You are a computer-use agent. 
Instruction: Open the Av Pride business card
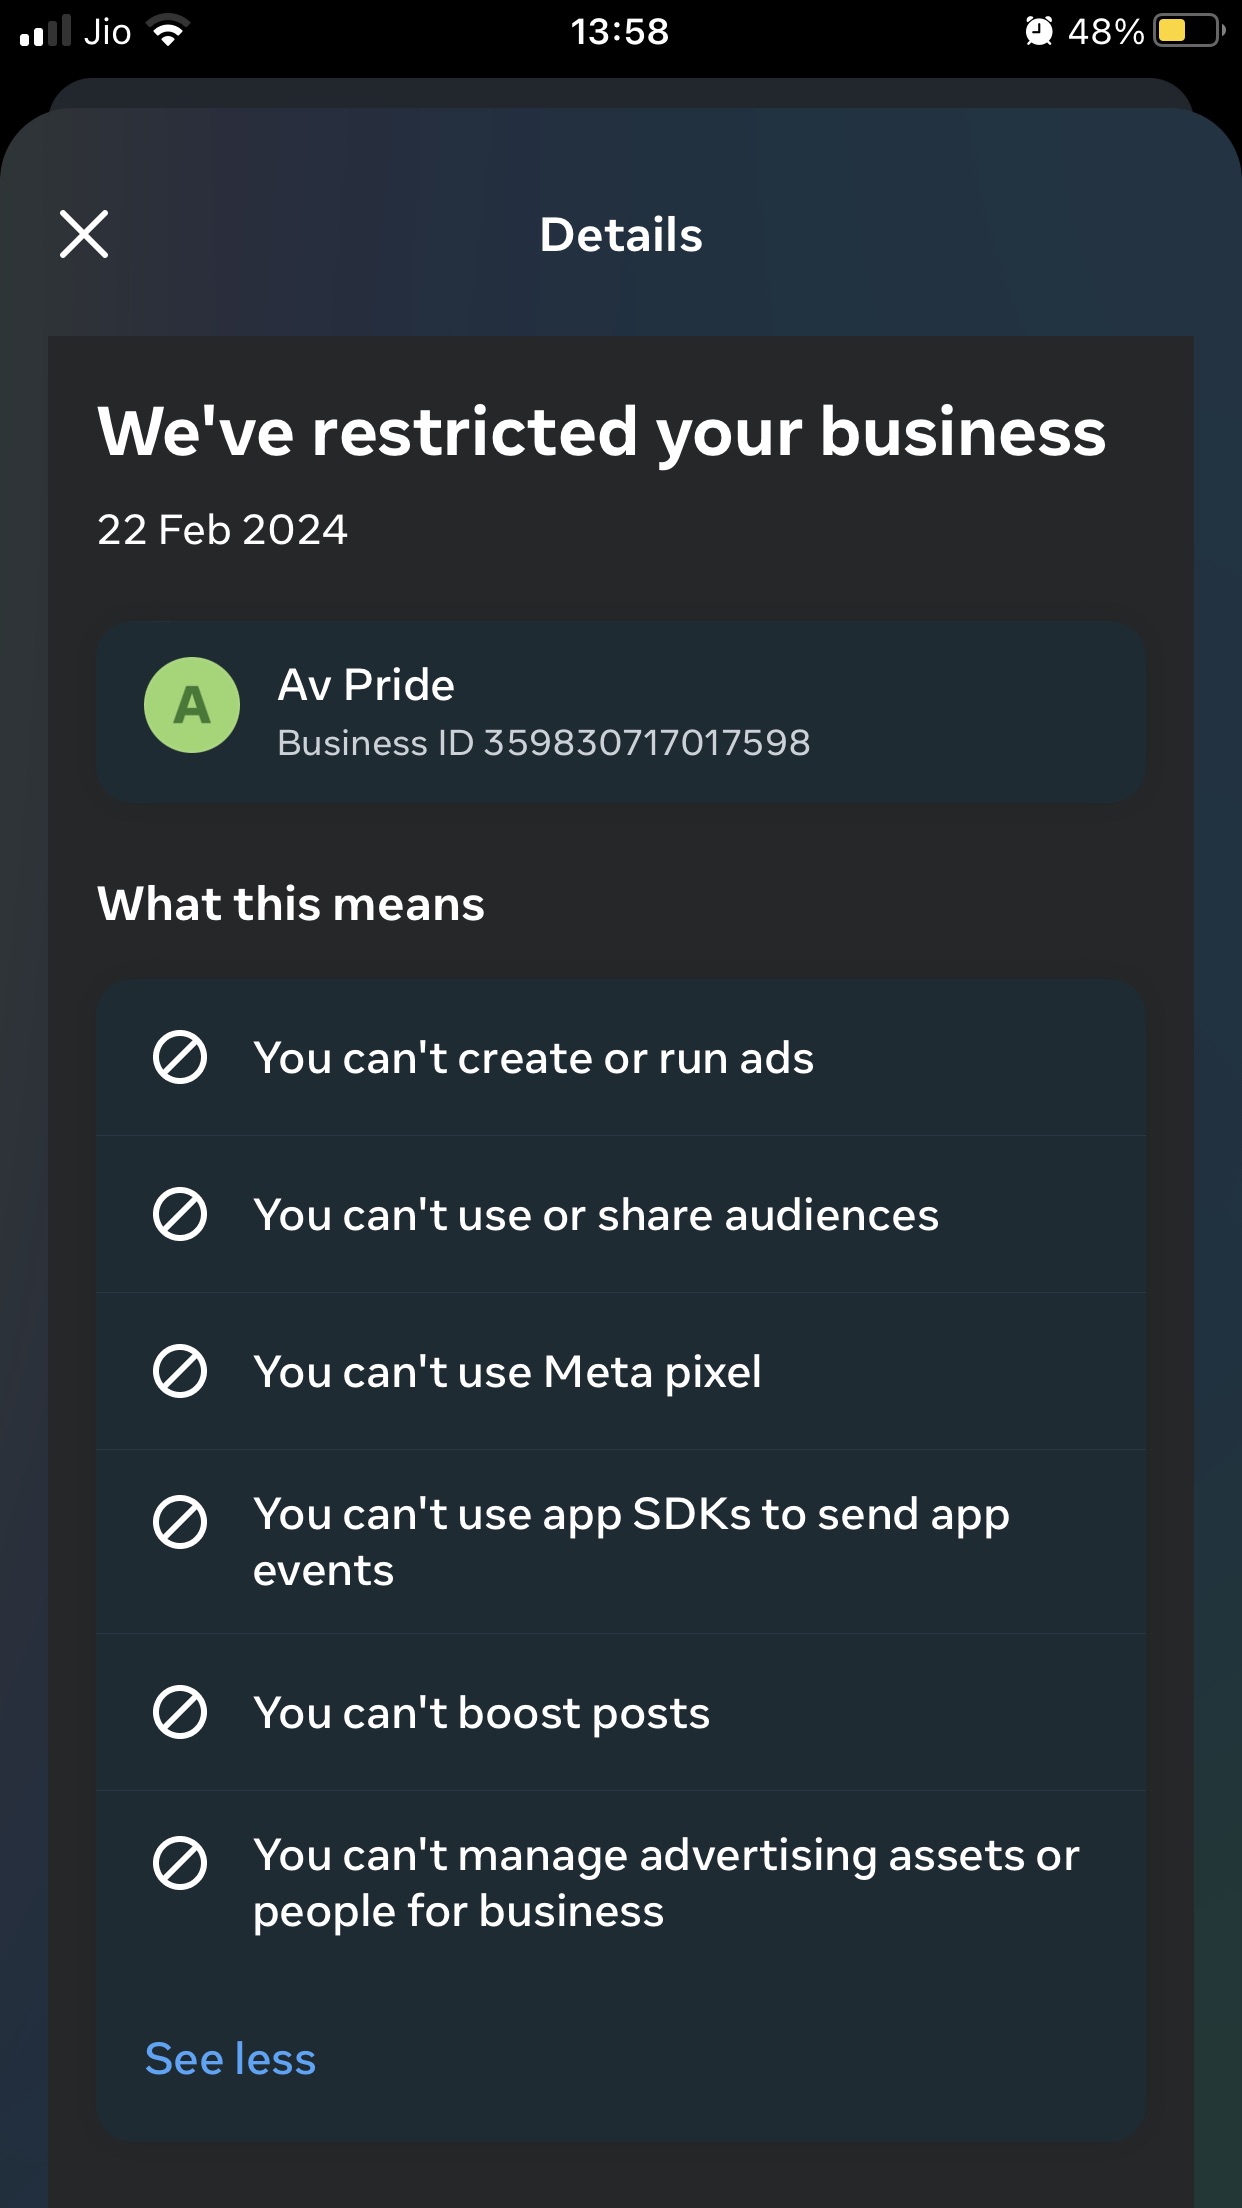coord(621,712)
